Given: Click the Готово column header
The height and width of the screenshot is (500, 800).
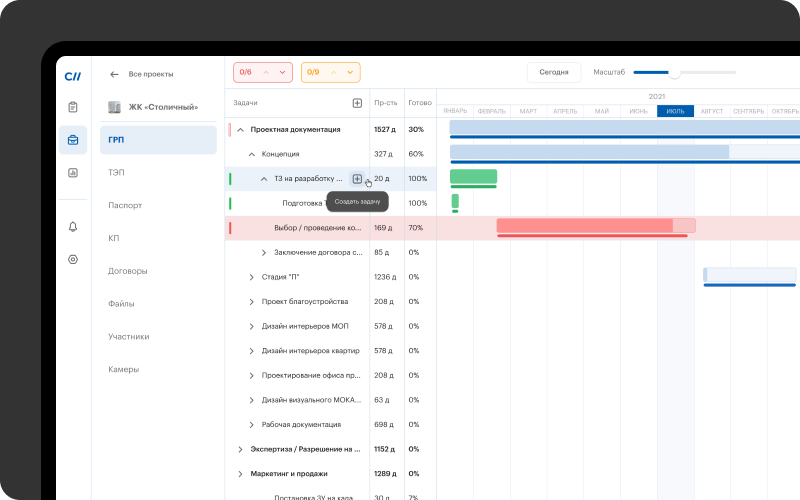Looking at the screenshot, I should click(420, 103).
